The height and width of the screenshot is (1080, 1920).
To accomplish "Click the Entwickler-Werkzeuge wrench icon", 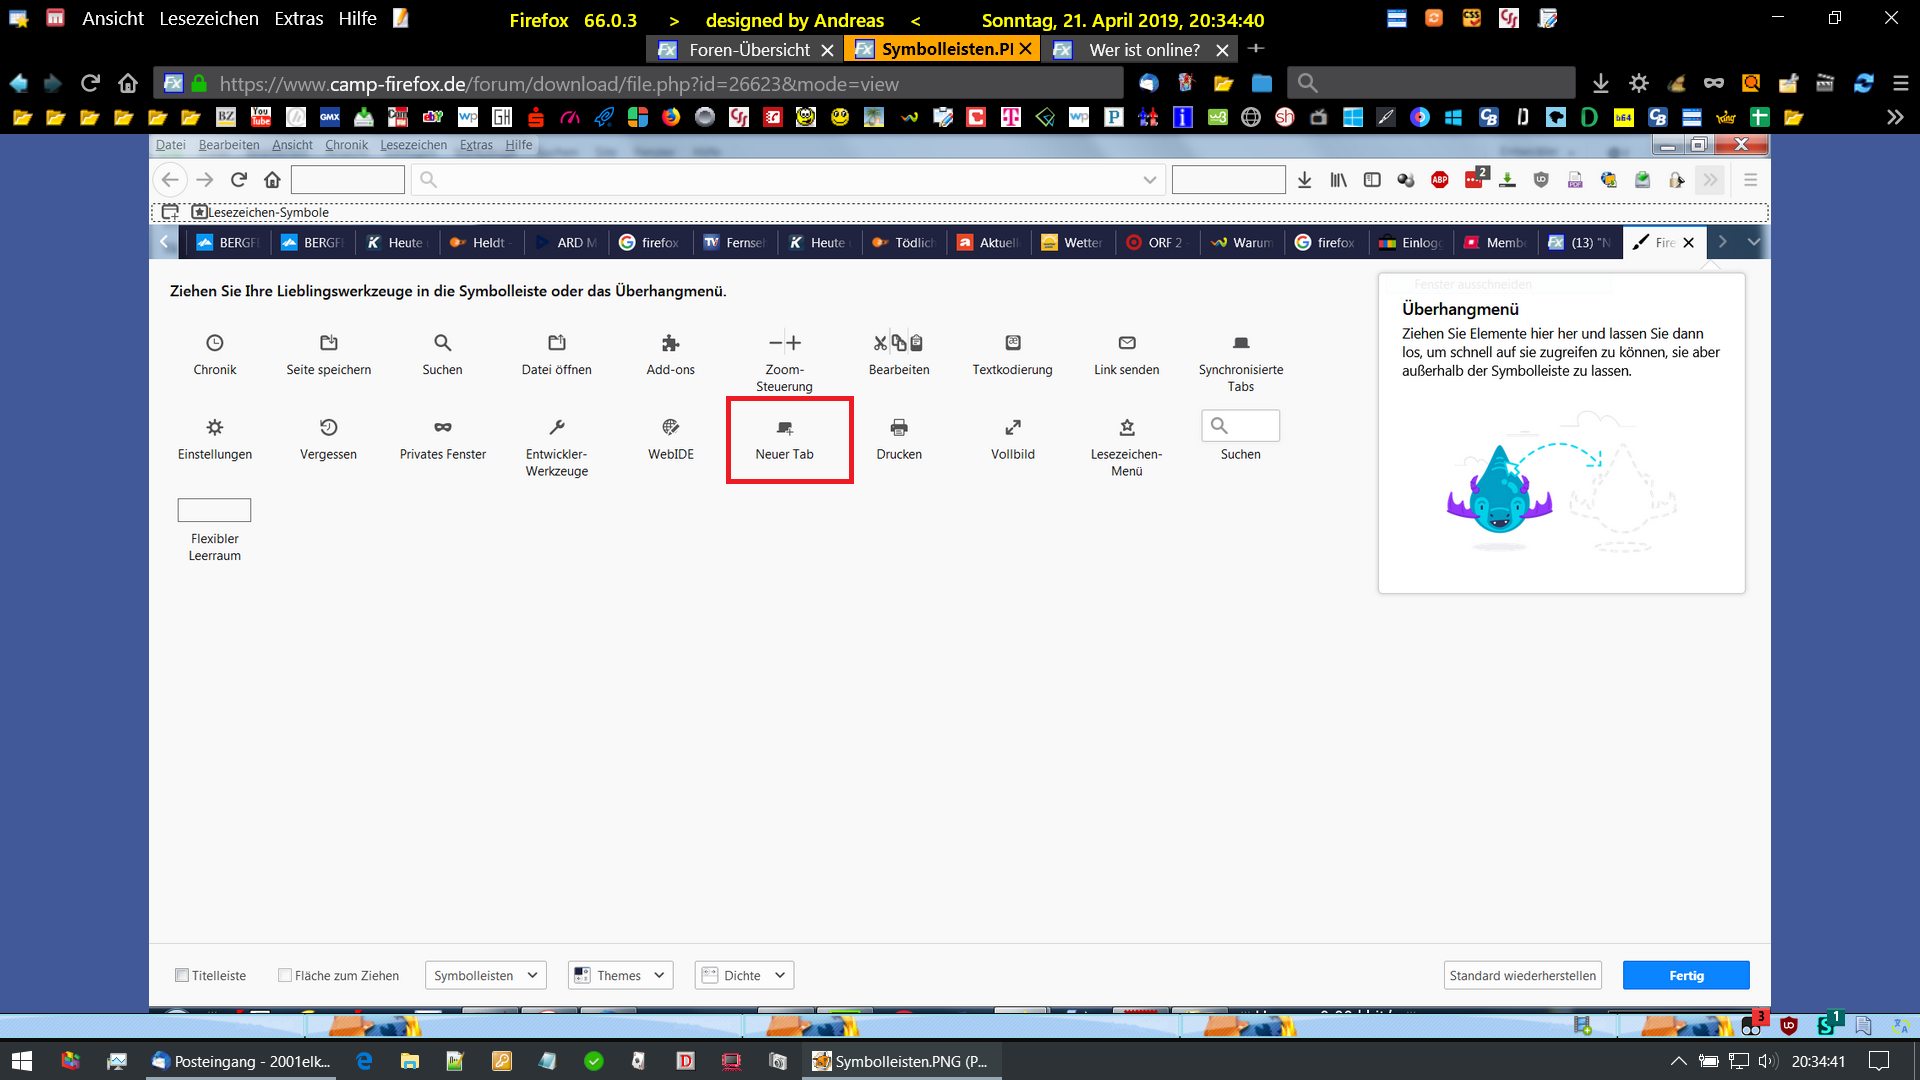I will (x=556, y=428).
